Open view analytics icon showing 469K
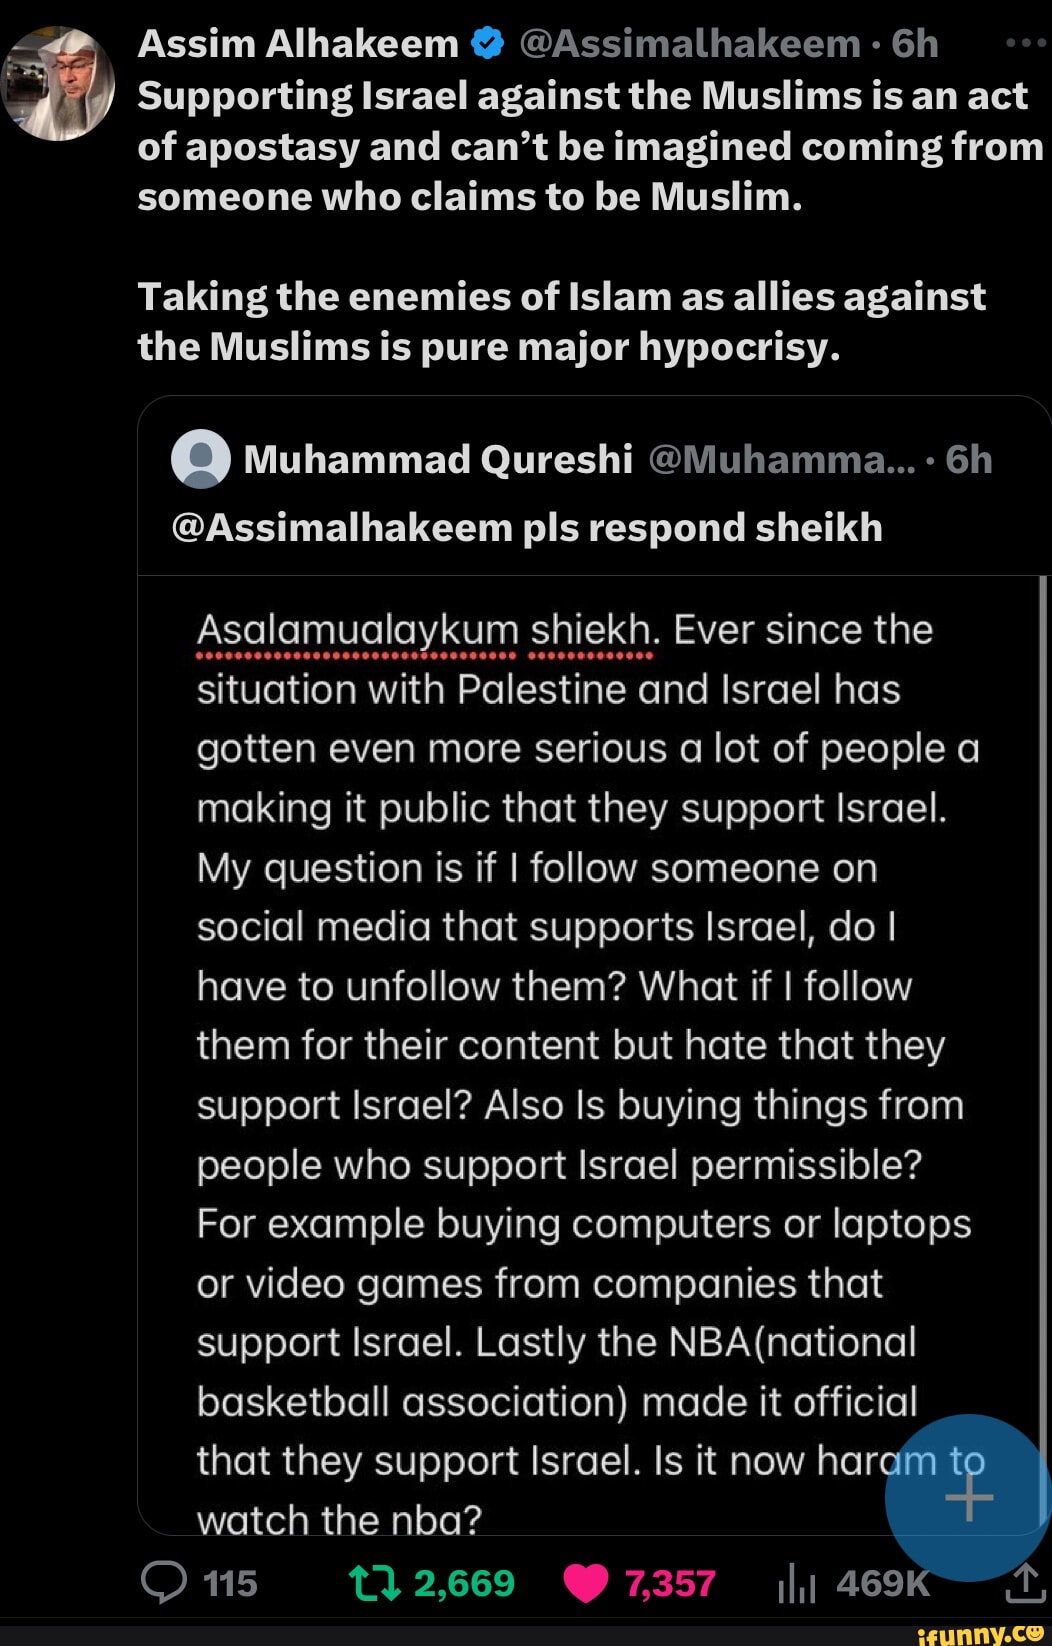Viewport: 1052px width, 1646px height. [796, 1583]
